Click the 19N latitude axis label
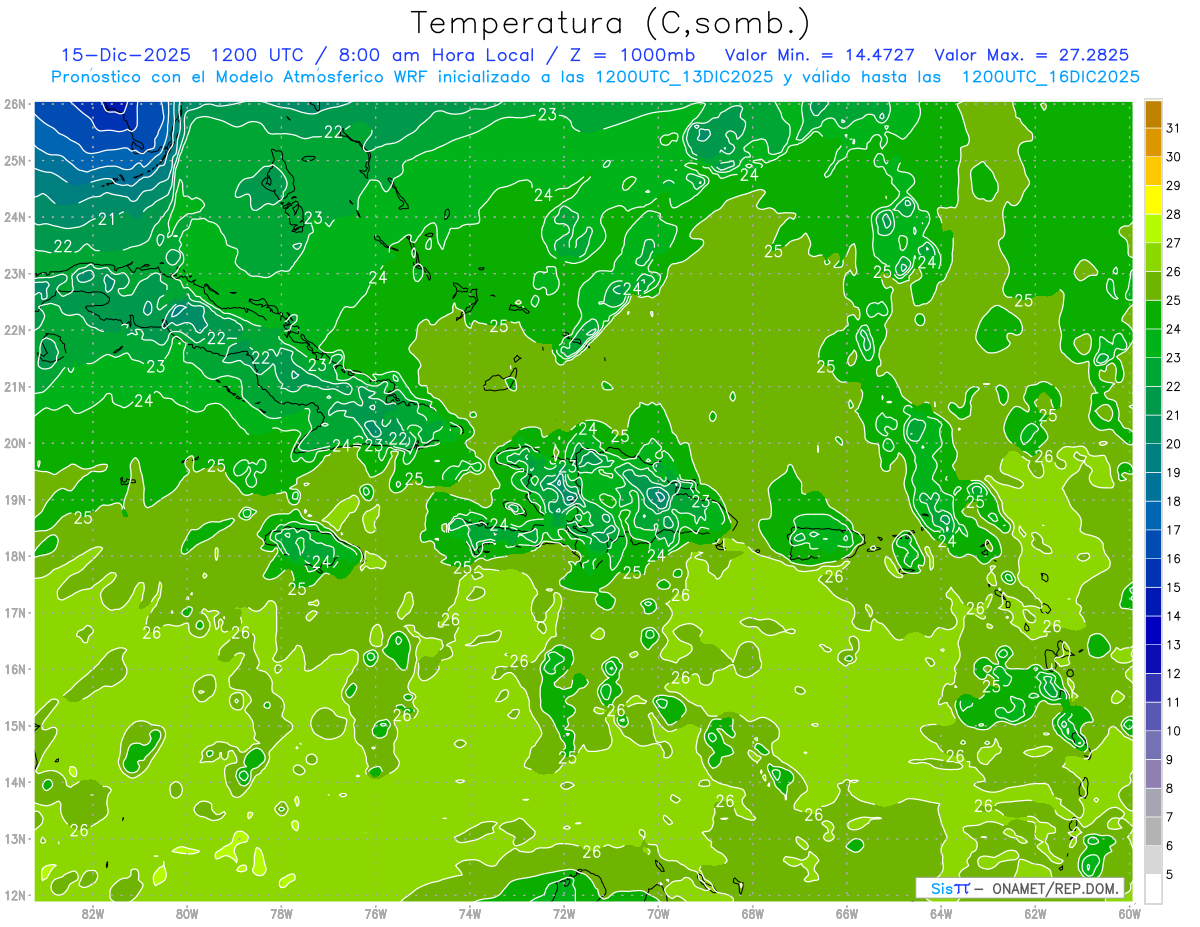 (x=15, y=499)
